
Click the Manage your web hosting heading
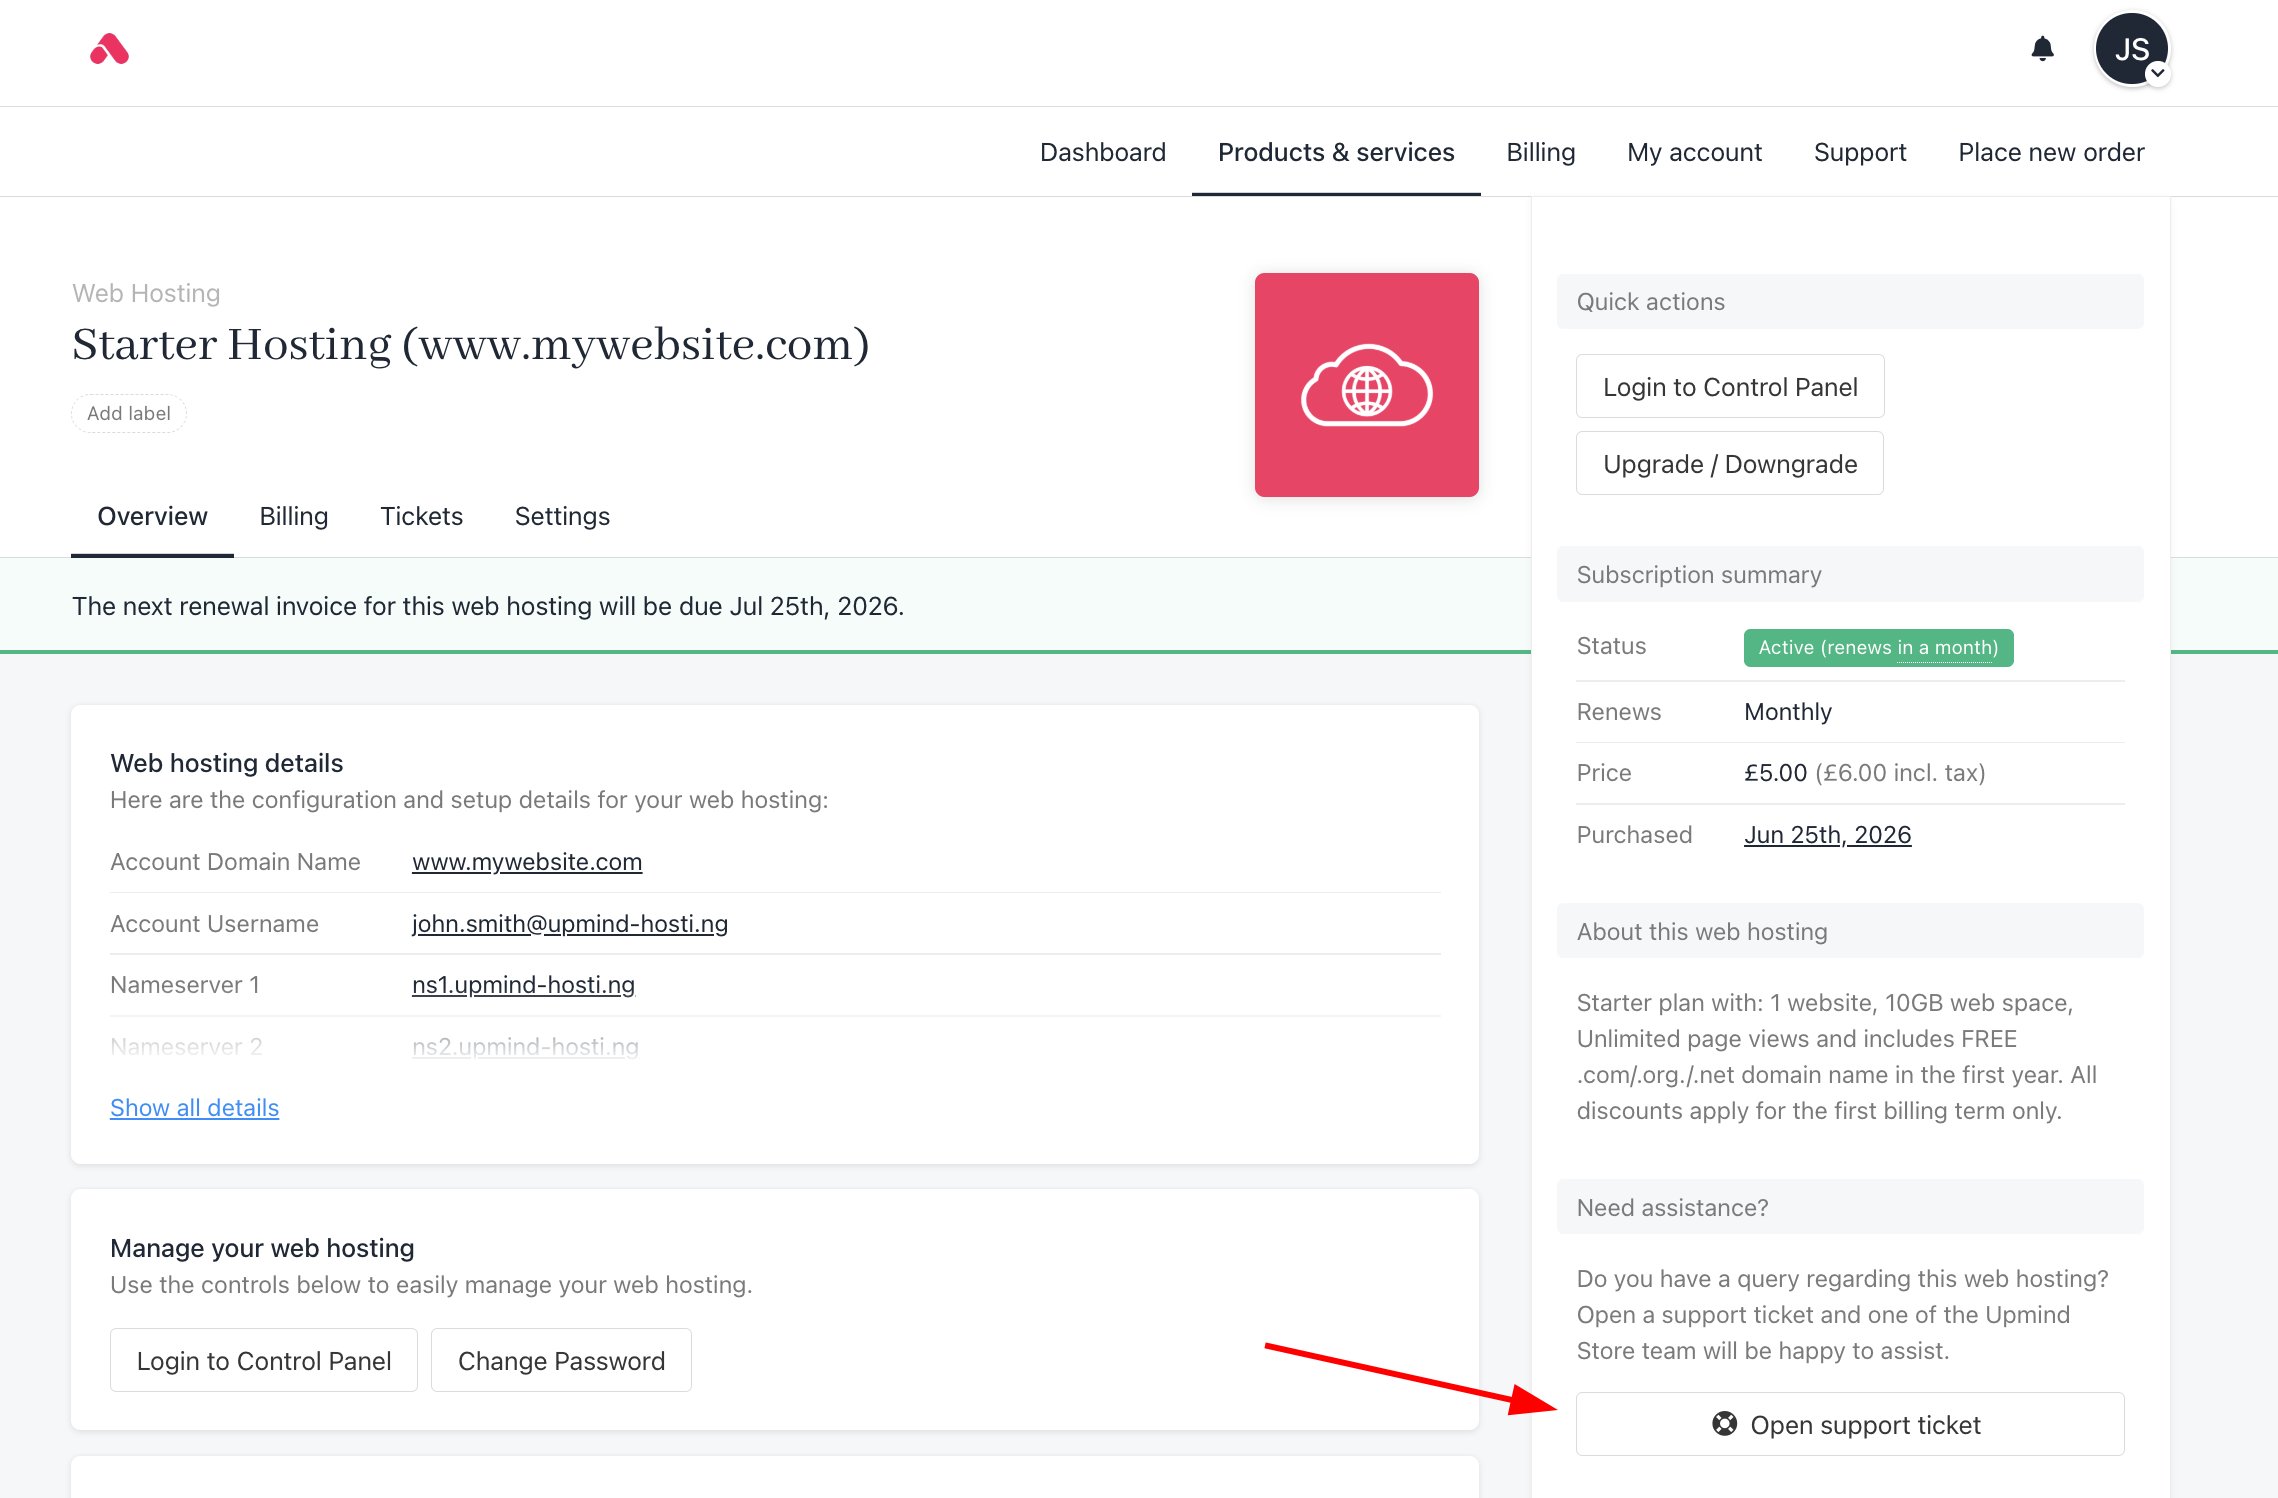(x=262, y=1248)
